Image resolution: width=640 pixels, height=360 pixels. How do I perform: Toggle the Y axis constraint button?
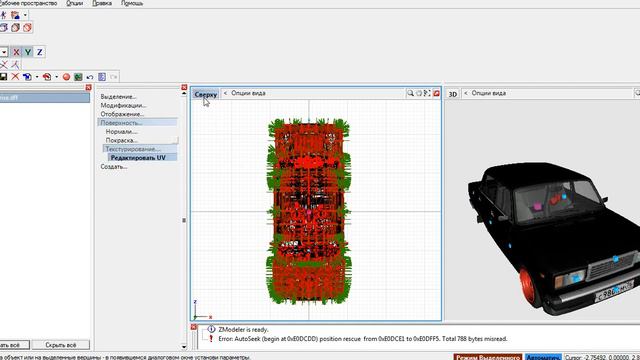28,52
